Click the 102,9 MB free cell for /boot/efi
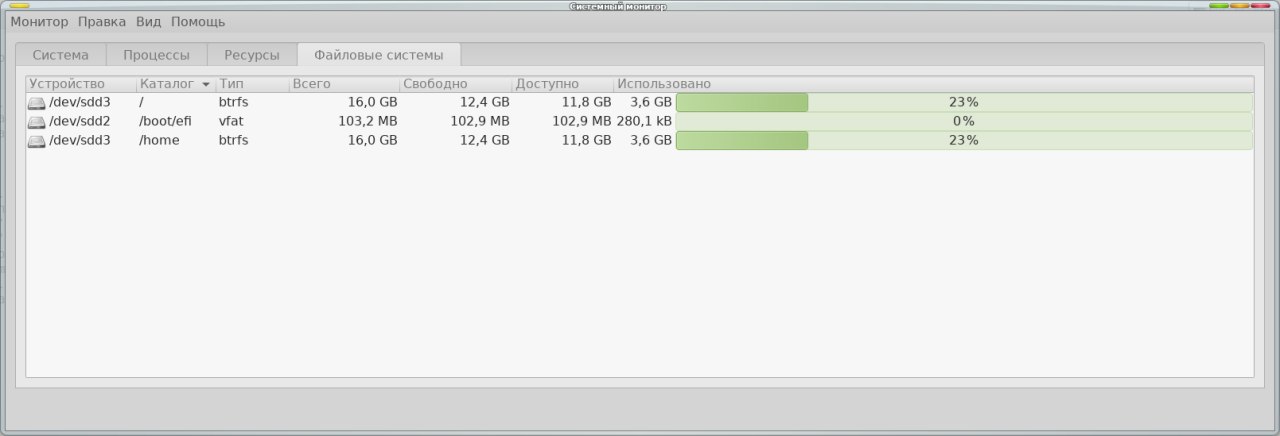This screenshot has height=436, width=1280. coord(479,121)
